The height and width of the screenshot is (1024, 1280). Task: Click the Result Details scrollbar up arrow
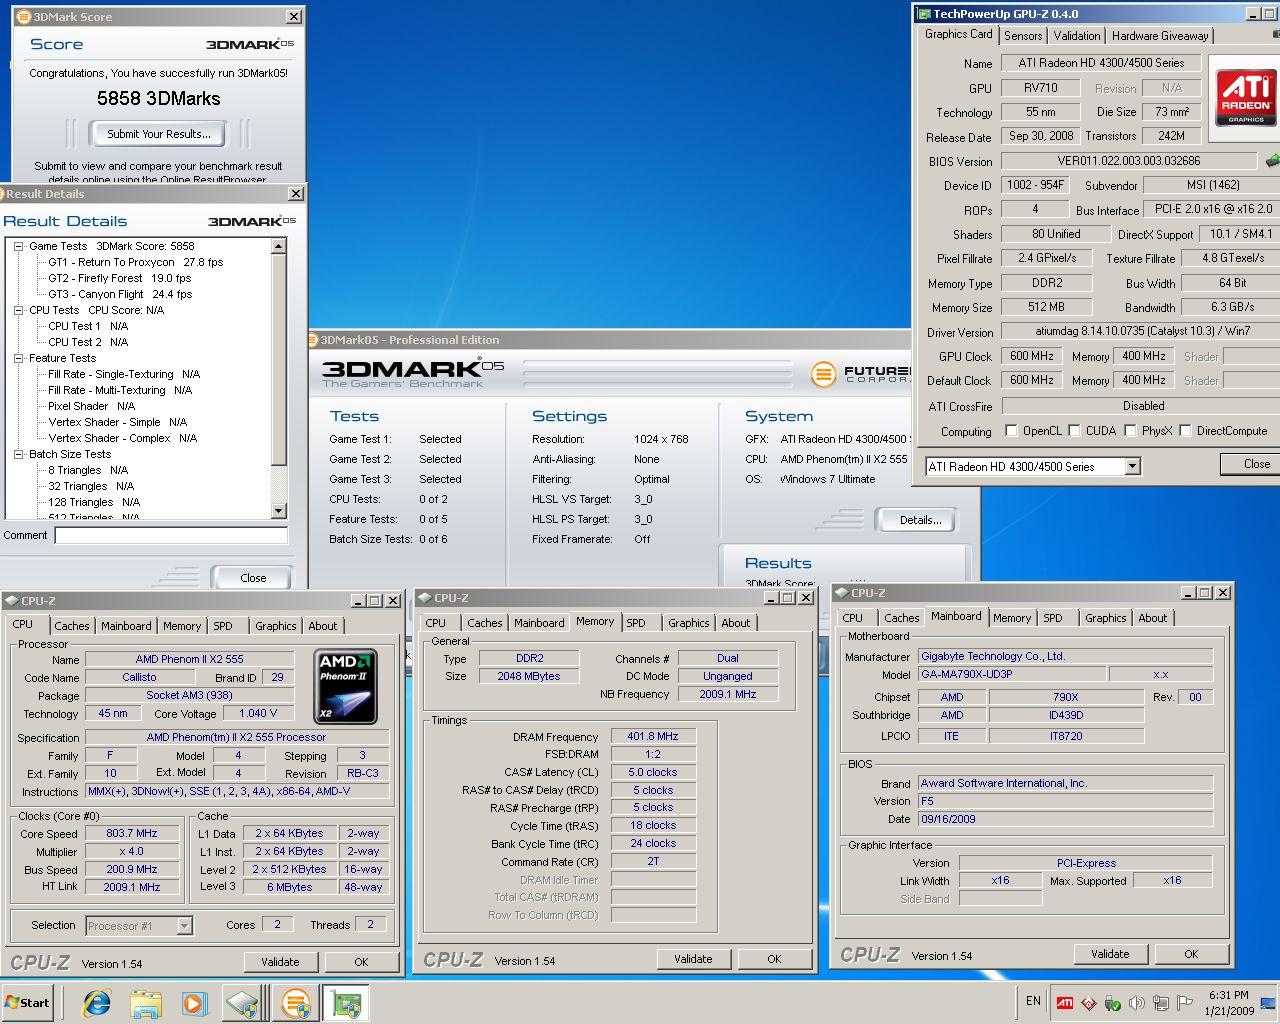pyautogui.click(x=279, y=246)
